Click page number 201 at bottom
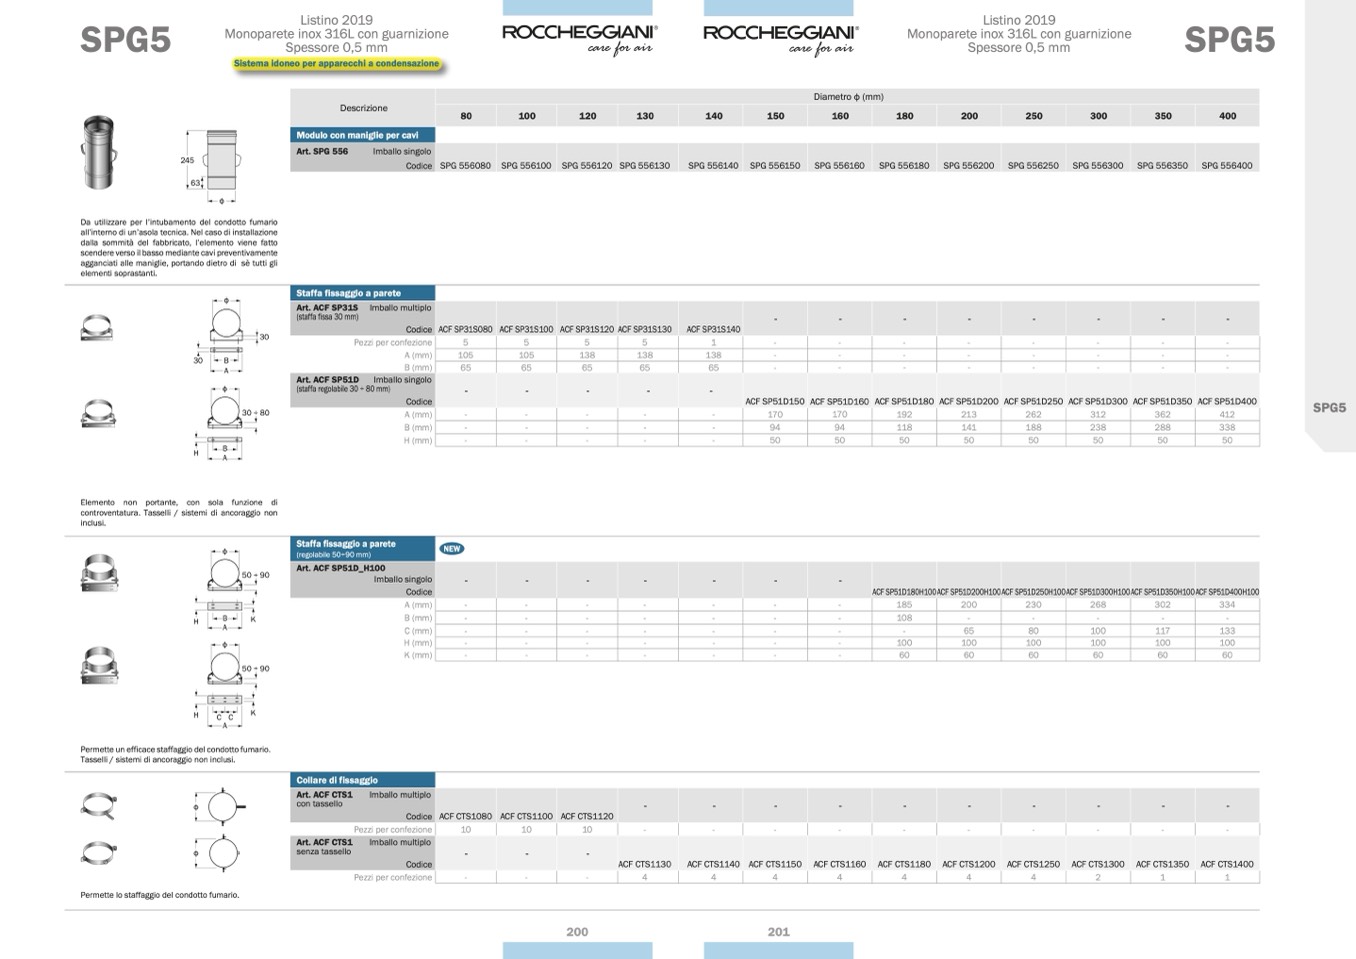The width and height of the screenshot is (1356, 959). 778,932
